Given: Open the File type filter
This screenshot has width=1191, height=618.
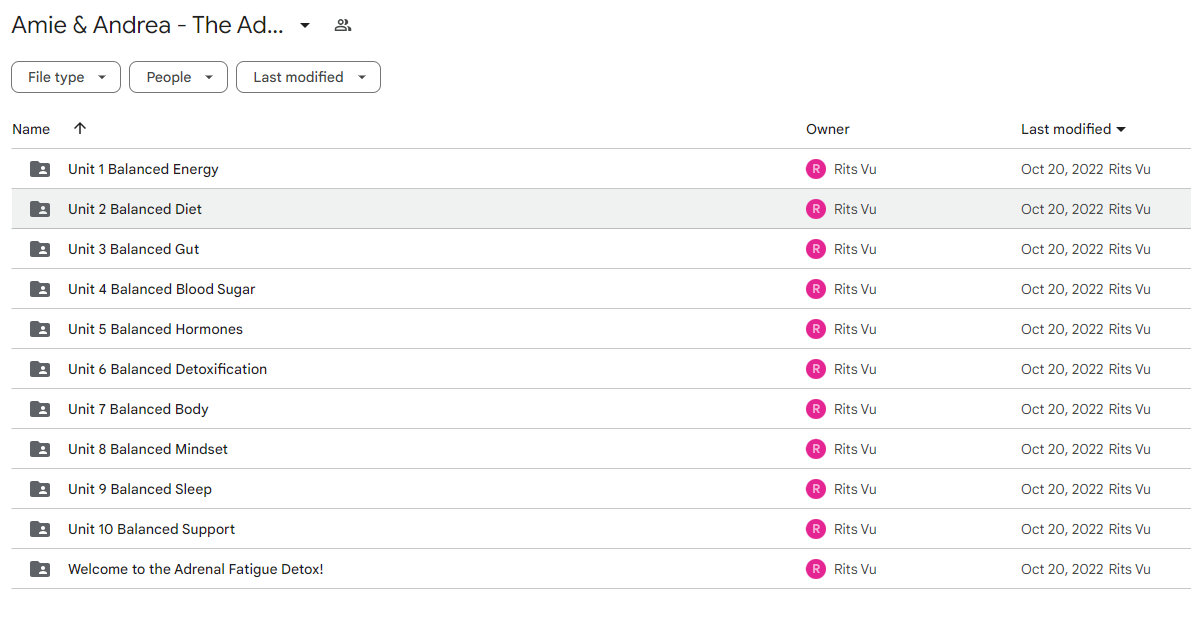Looking at the screenshot, I should (x=66, y=77).
